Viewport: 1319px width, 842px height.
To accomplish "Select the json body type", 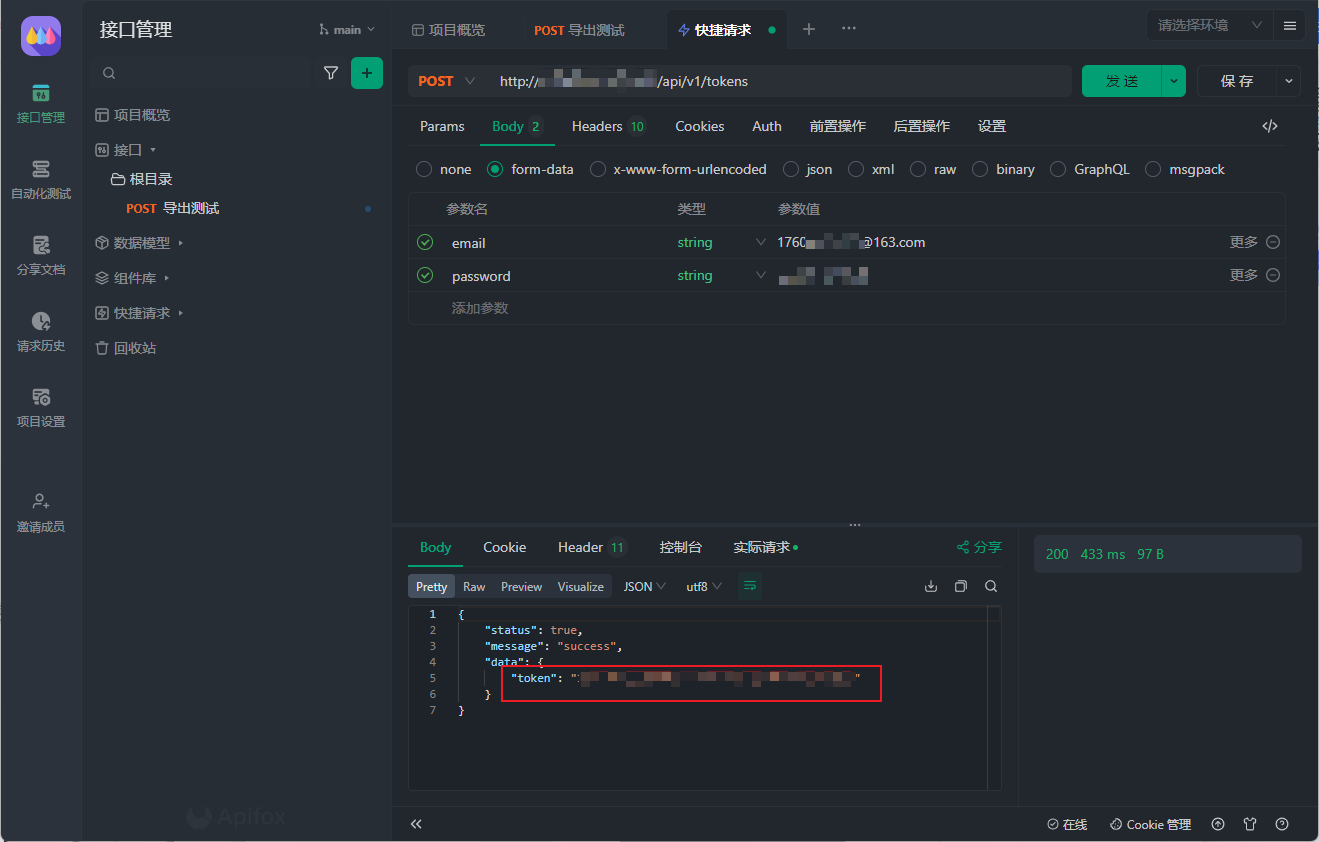I will (x=808, y=169).
